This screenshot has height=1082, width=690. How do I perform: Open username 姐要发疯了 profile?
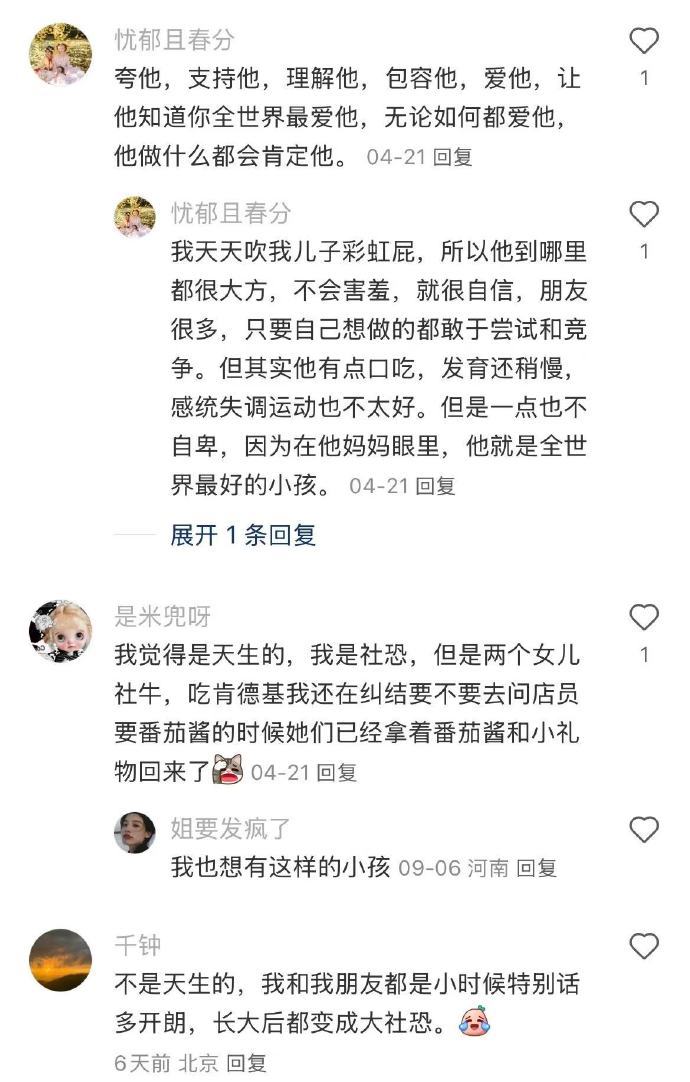230,828
